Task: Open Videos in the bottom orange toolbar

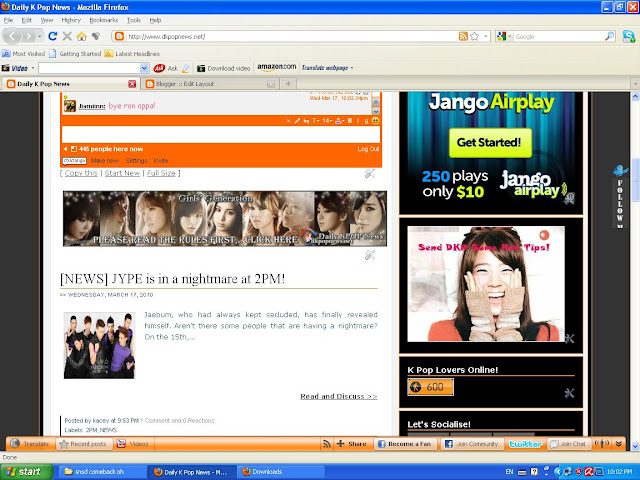Action: click(x=133, y=444)
